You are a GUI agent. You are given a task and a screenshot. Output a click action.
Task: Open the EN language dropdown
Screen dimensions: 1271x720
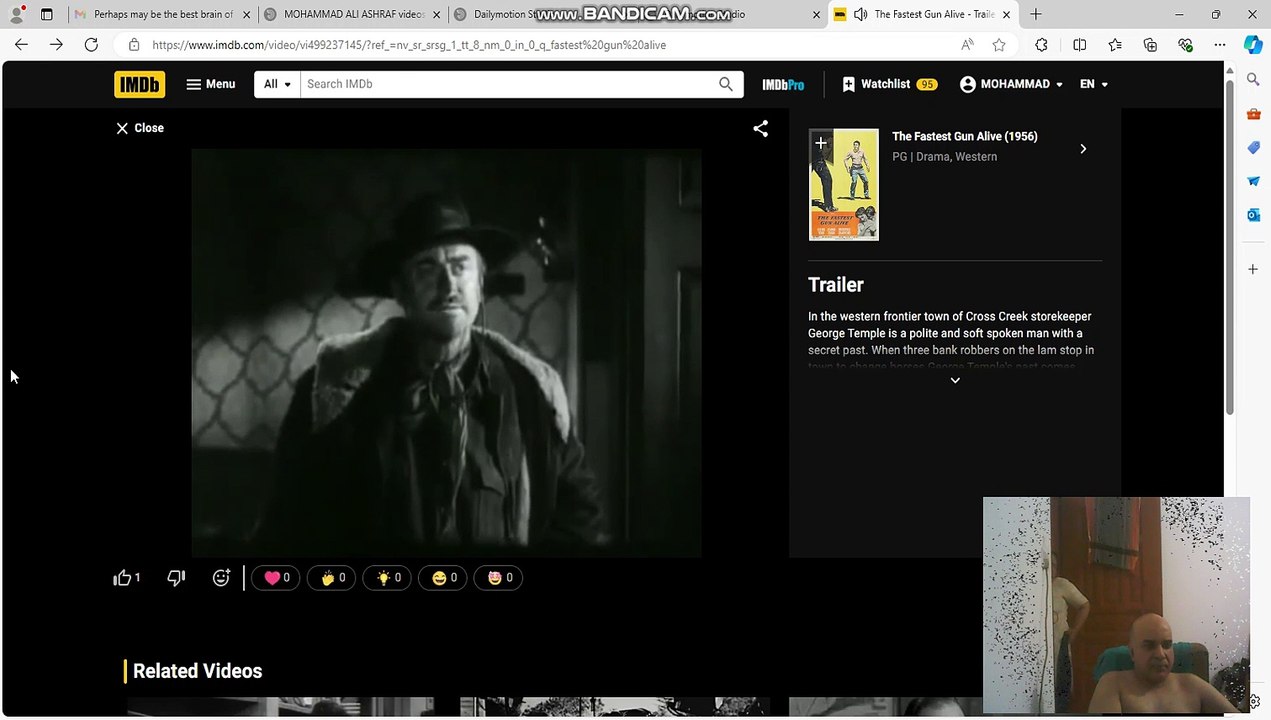[x=1093, y=84]
